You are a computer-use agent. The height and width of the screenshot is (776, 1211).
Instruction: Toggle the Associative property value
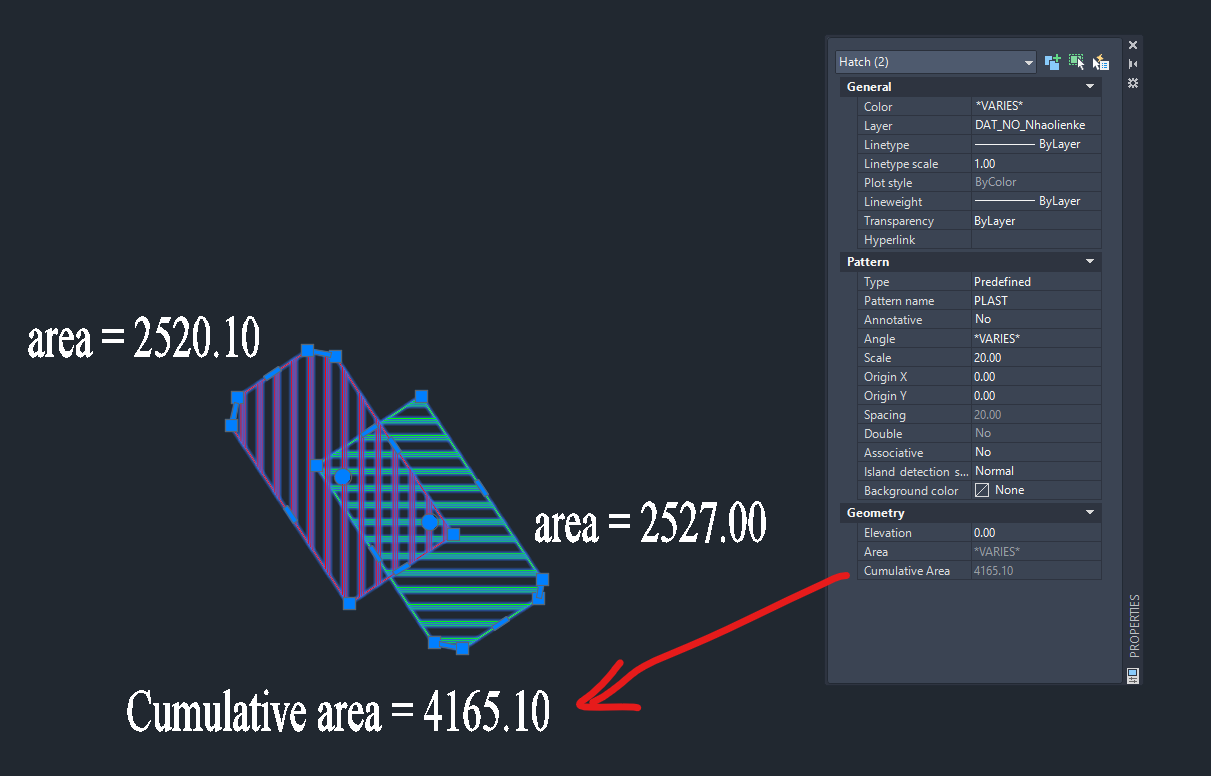coord(1035,452)
